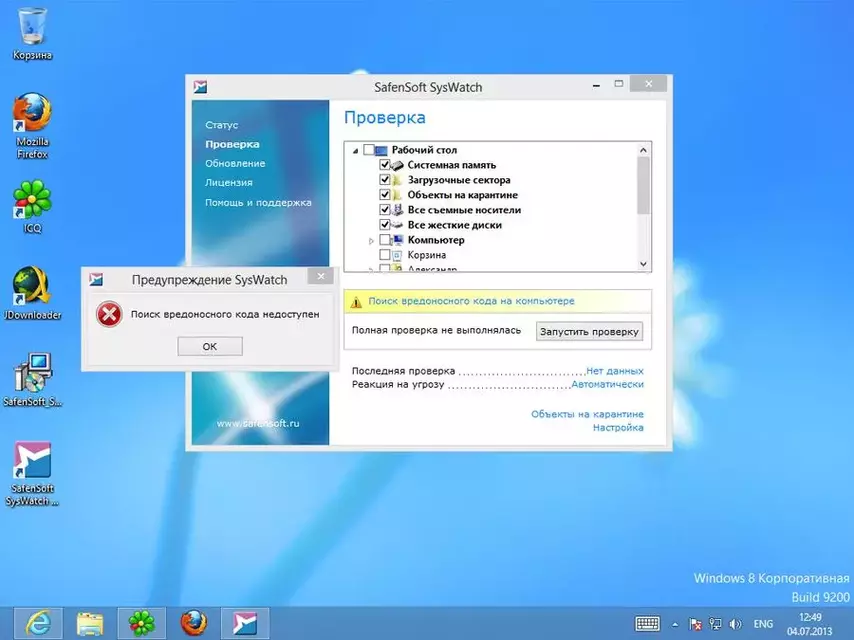
Task: Uncheck Все съемные носители checkbox
Action: pos(385,210)
